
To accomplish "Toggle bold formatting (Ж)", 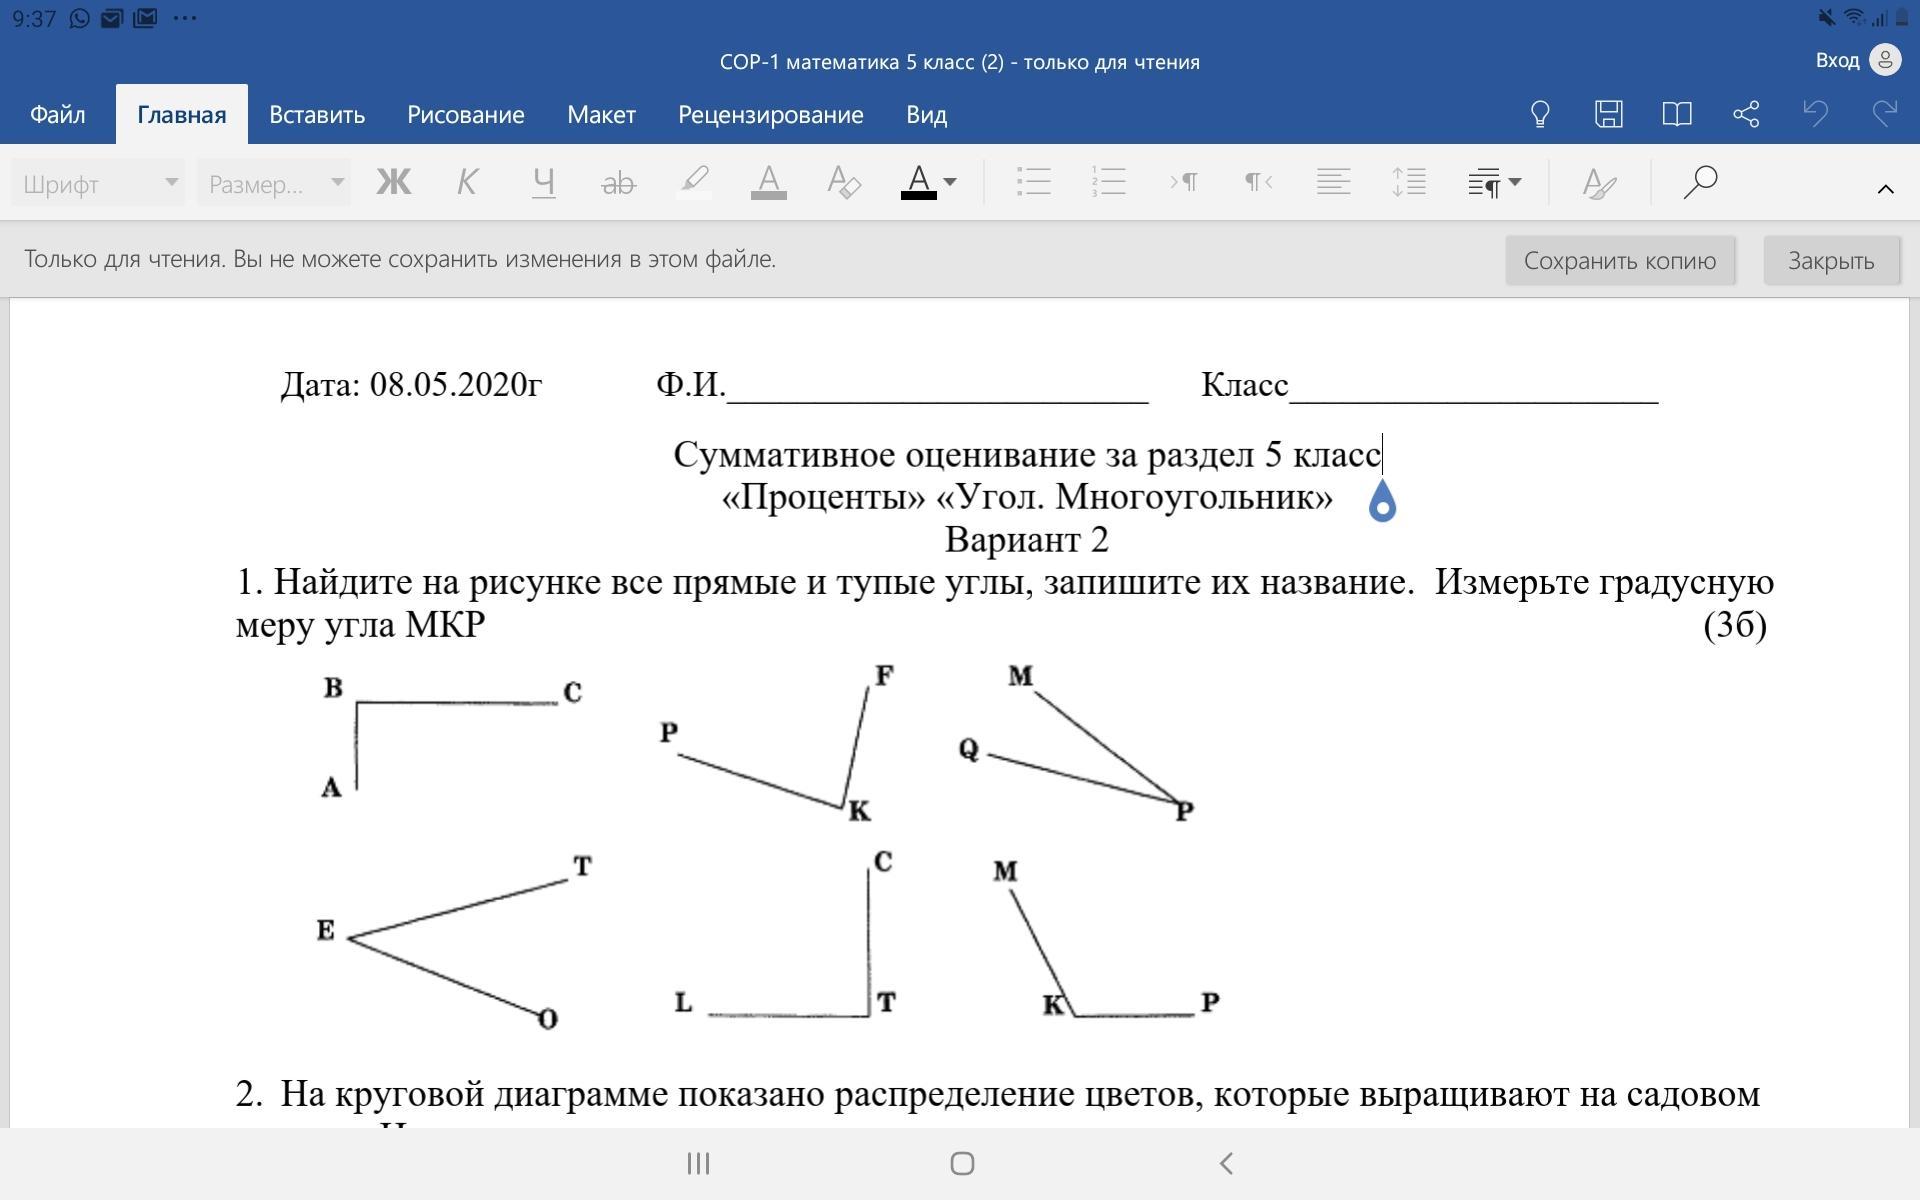I will [393, 182].
